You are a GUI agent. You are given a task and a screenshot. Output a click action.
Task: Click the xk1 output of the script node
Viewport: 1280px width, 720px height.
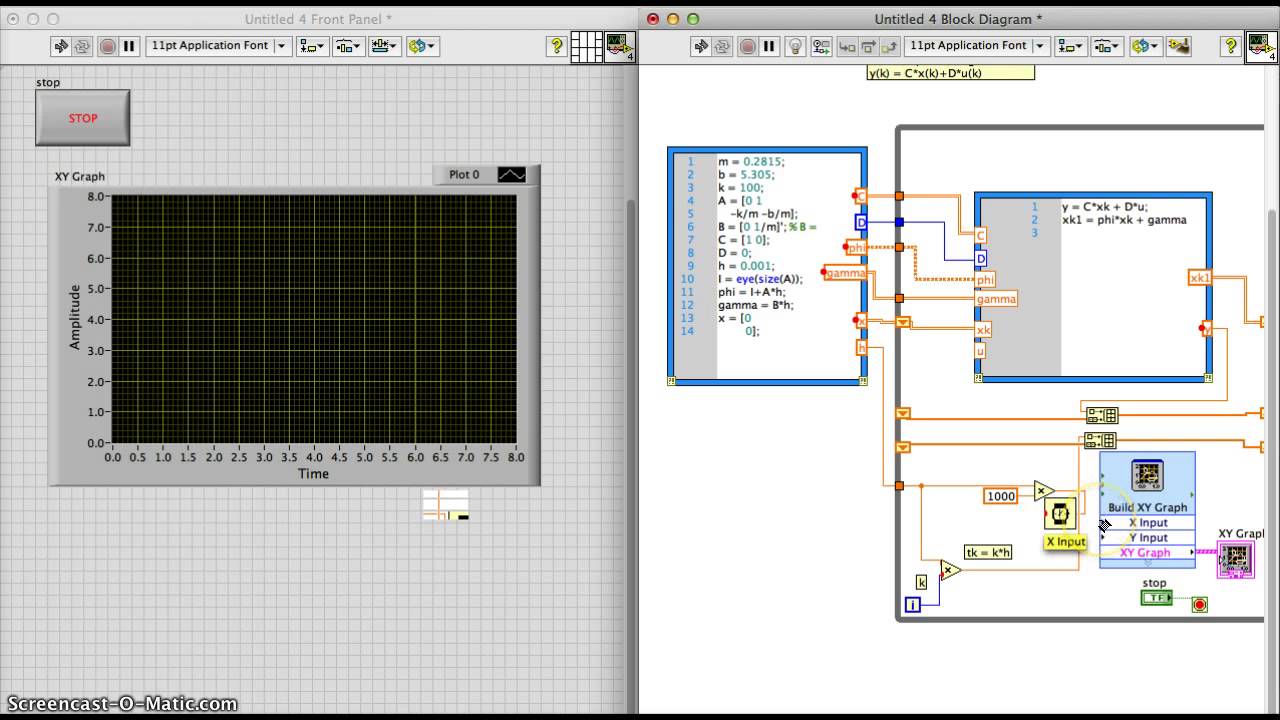point(1200,278)
